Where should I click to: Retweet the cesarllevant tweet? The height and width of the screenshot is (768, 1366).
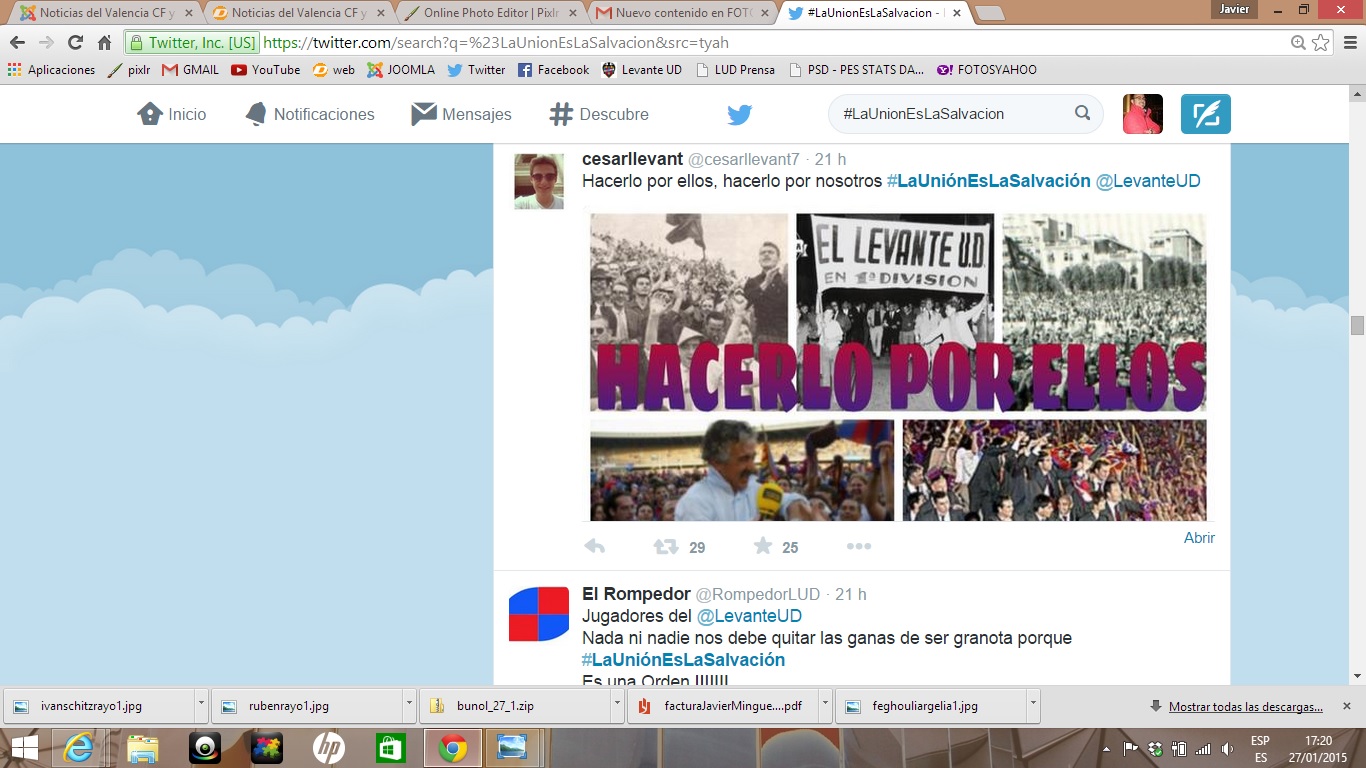(665, 546)
